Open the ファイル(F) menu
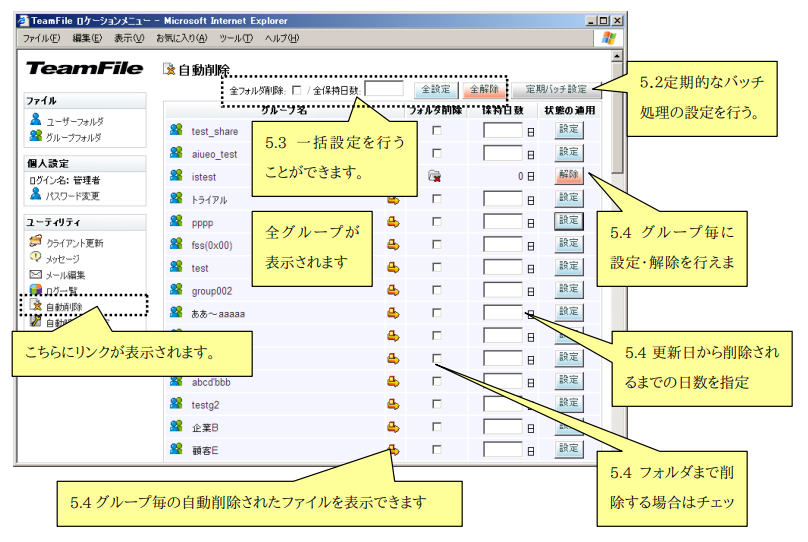The width and height of the screenshot is (808, 542). 42,38
